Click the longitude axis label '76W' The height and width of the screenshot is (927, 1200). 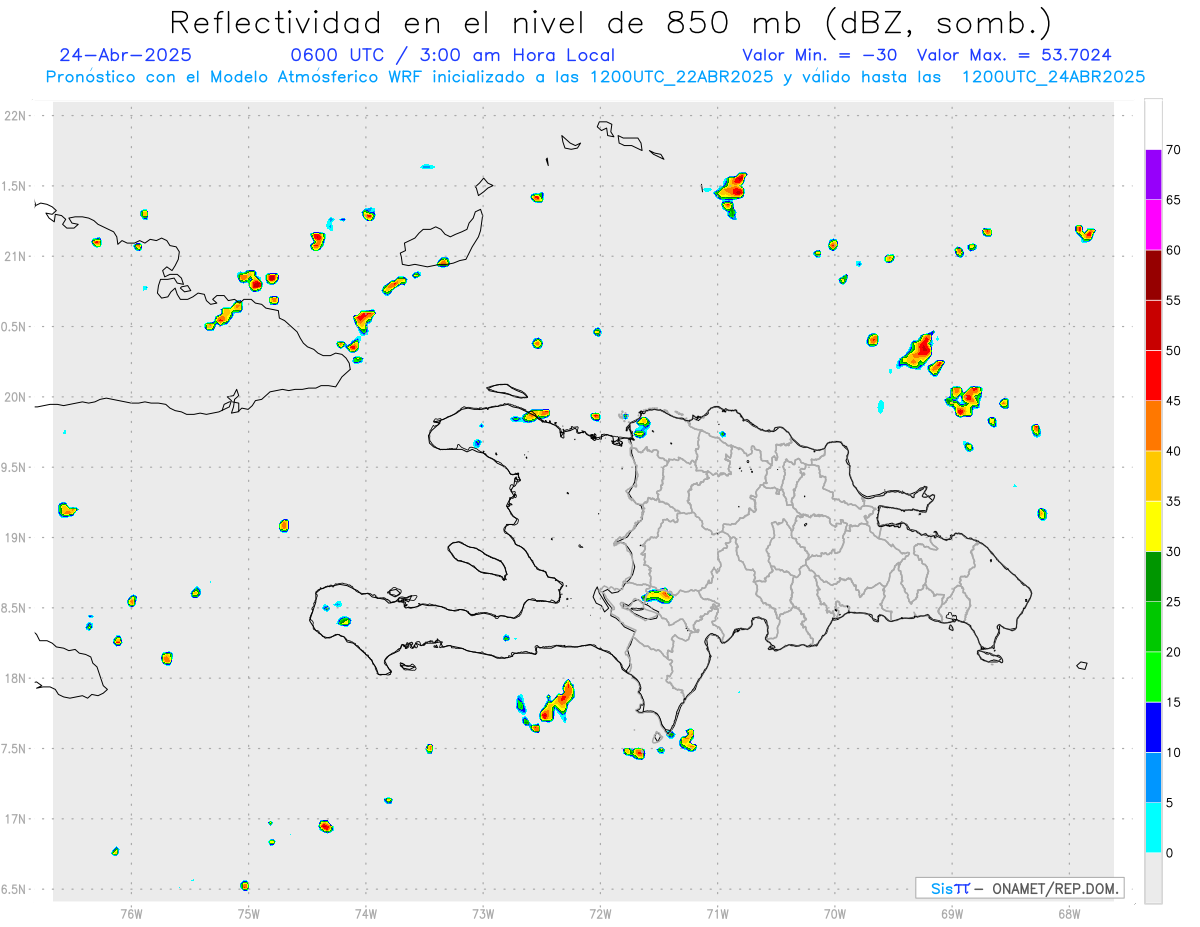131,914
